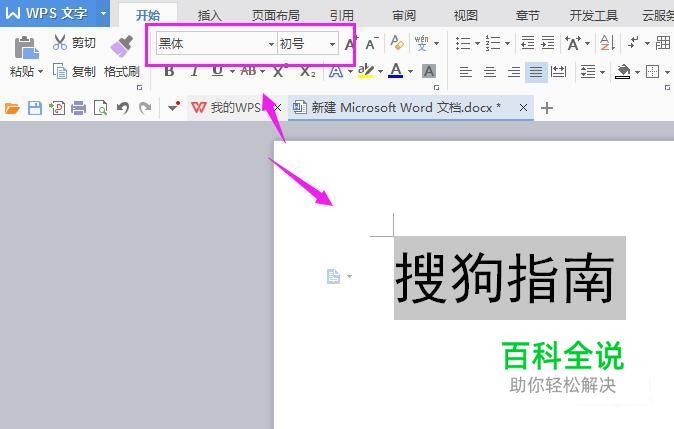Redo last action
Screen dimensions: 674x429
coord(145,108)
